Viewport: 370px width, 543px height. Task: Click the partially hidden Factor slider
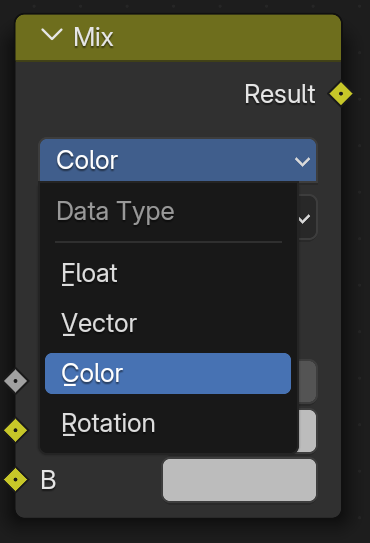tap(307, 381)
